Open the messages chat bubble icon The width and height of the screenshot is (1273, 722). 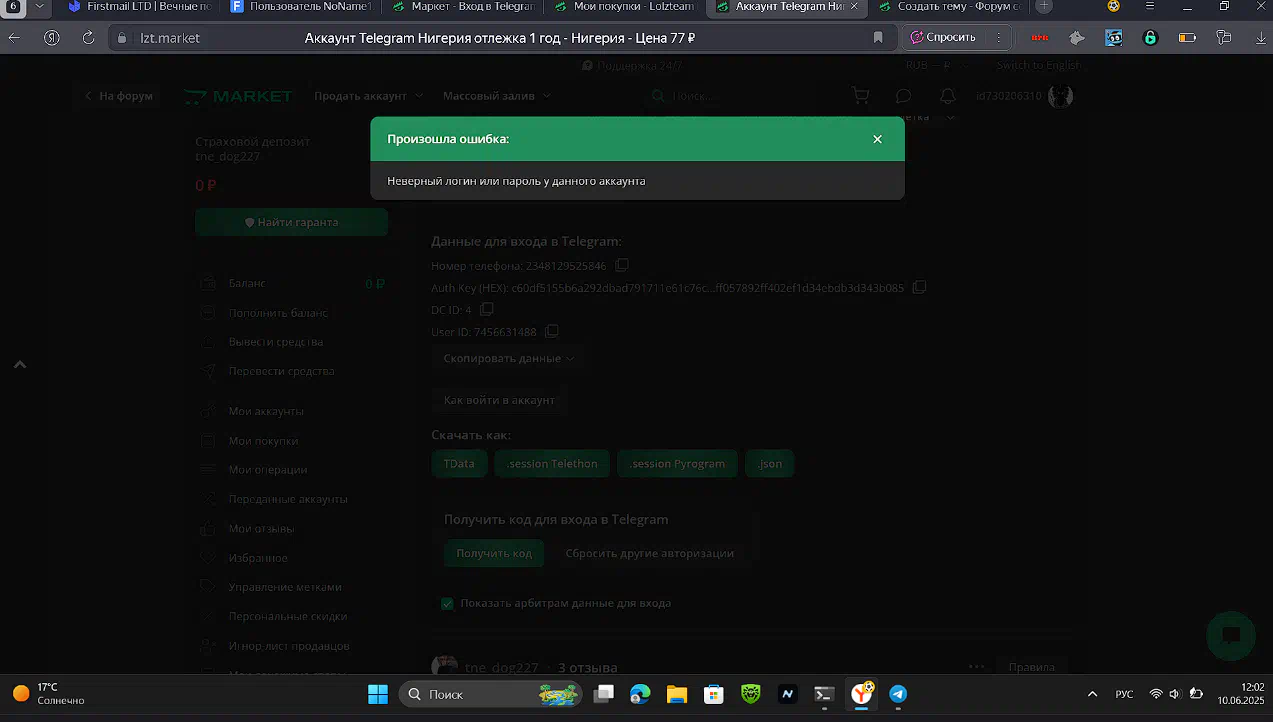tap(903, 96)
